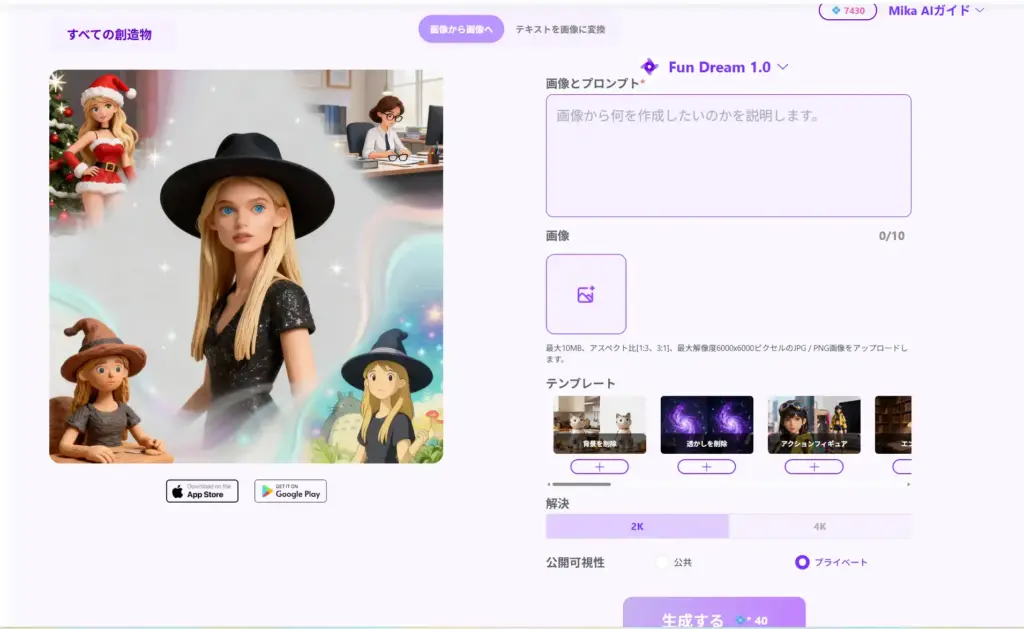1024x629 pixels.
Task: Expand the Fun Dream 1.0 model dropdown
Action: (x=783, y=67)
